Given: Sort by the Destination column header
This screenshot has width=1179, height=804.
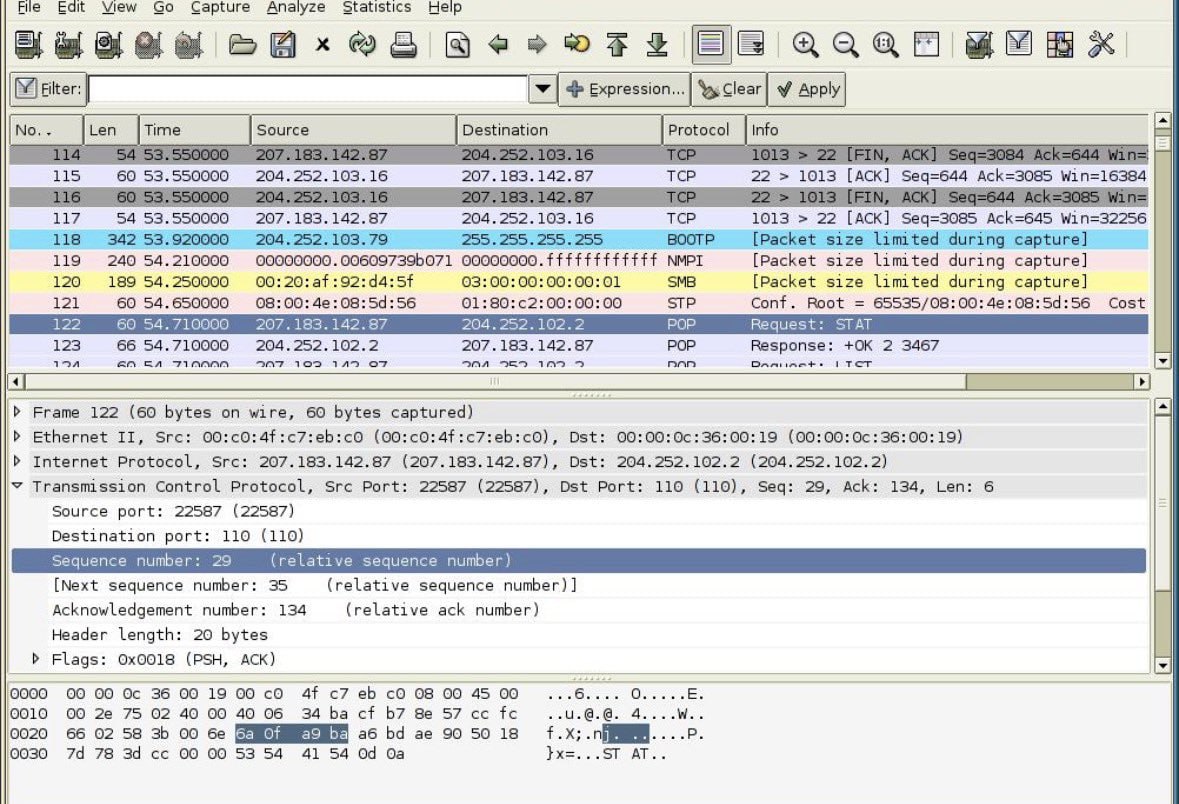Looking at the screenshot, I should 559,129.
